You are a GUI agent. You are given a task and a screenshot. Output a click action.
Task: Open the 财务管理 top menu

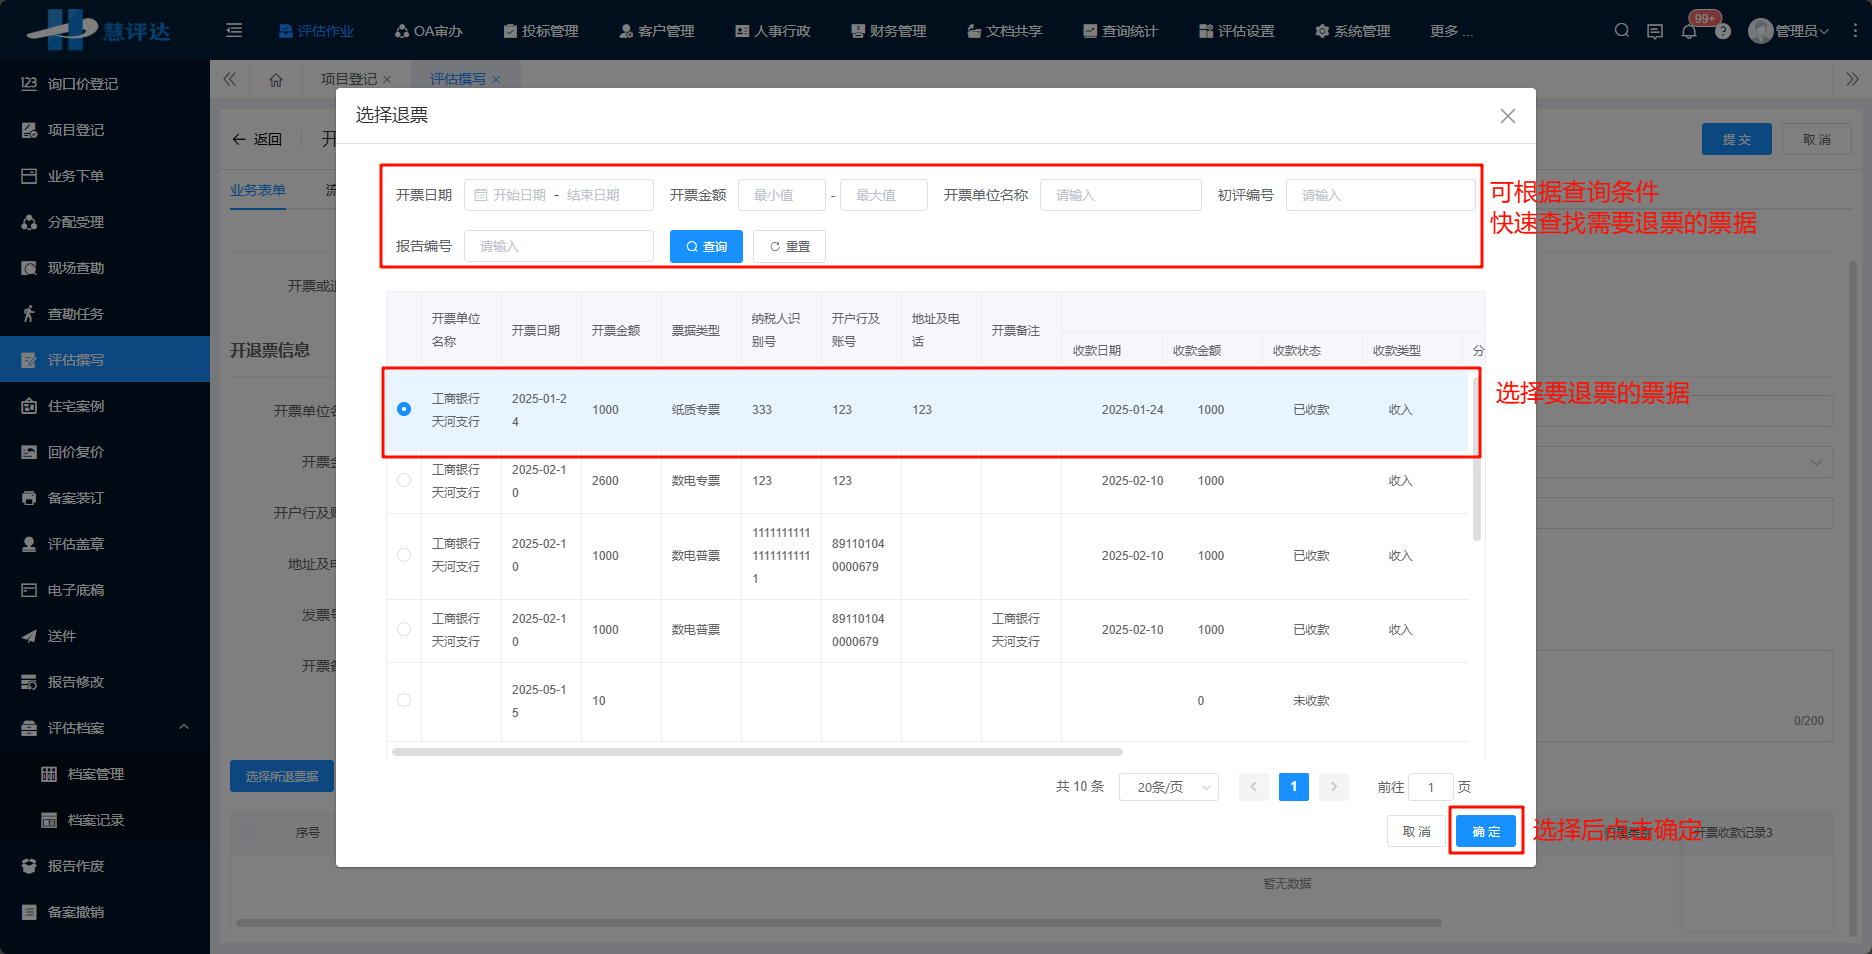coord(888,31)
